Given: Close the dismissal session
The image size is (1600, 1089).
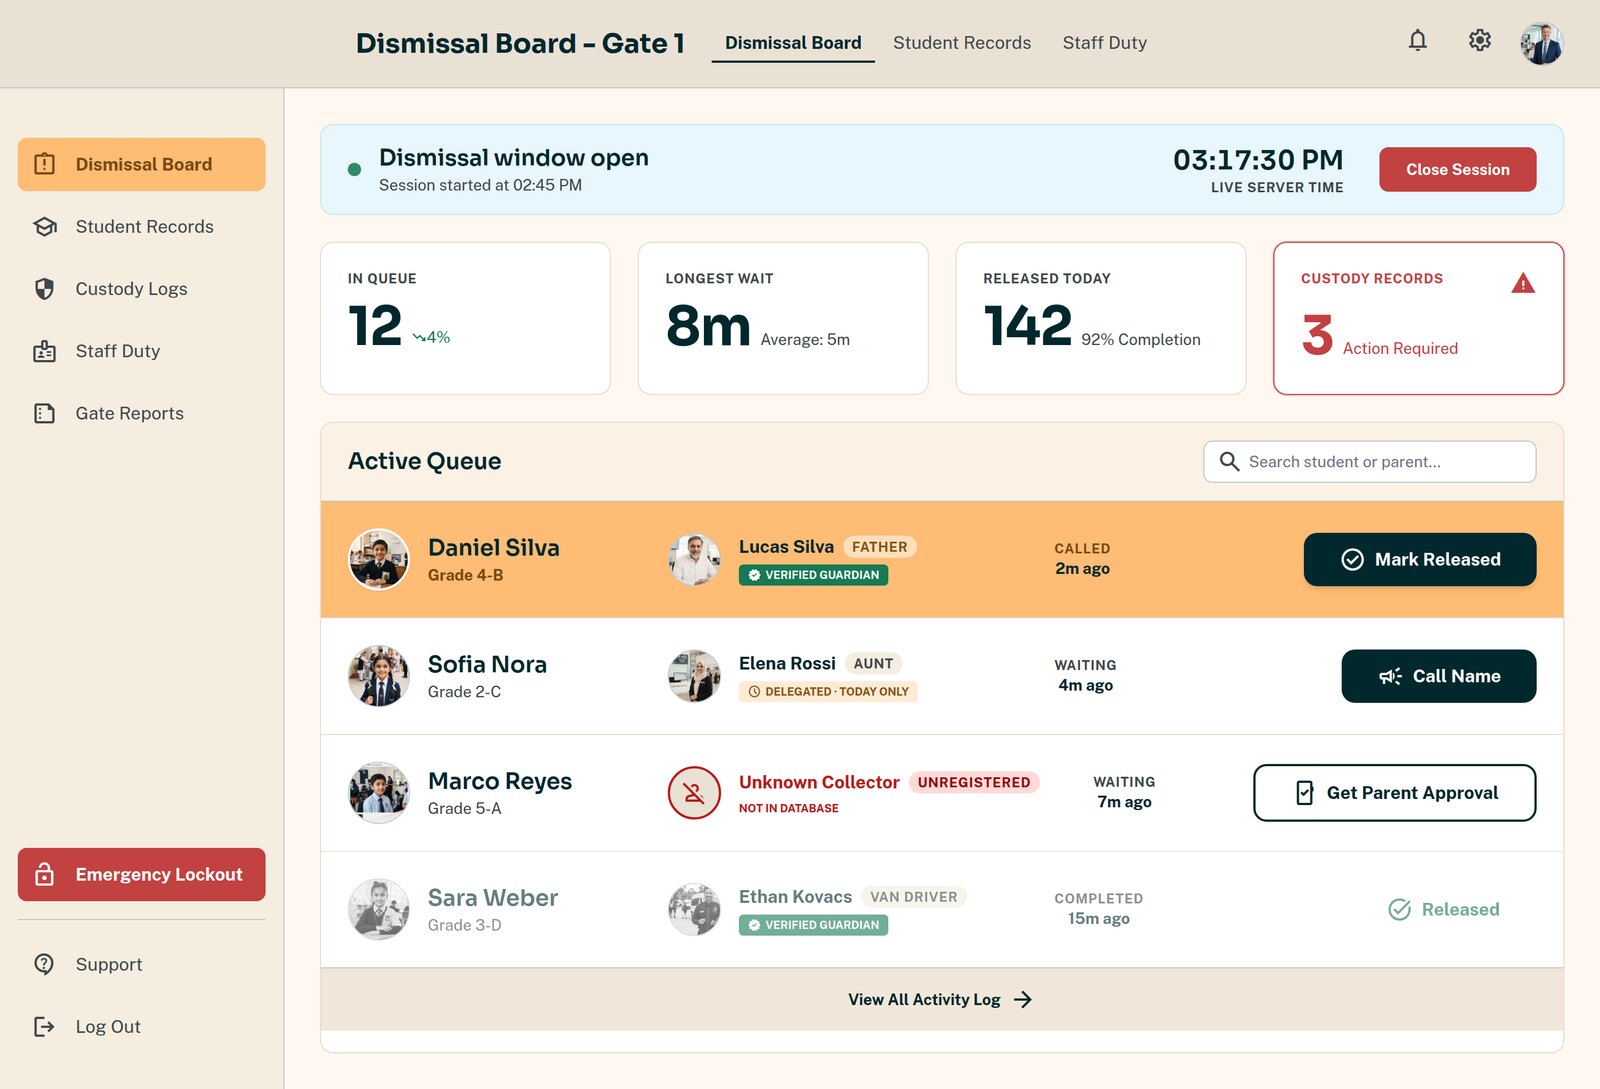Looking at the screenshot, I should click(1457, 169).
